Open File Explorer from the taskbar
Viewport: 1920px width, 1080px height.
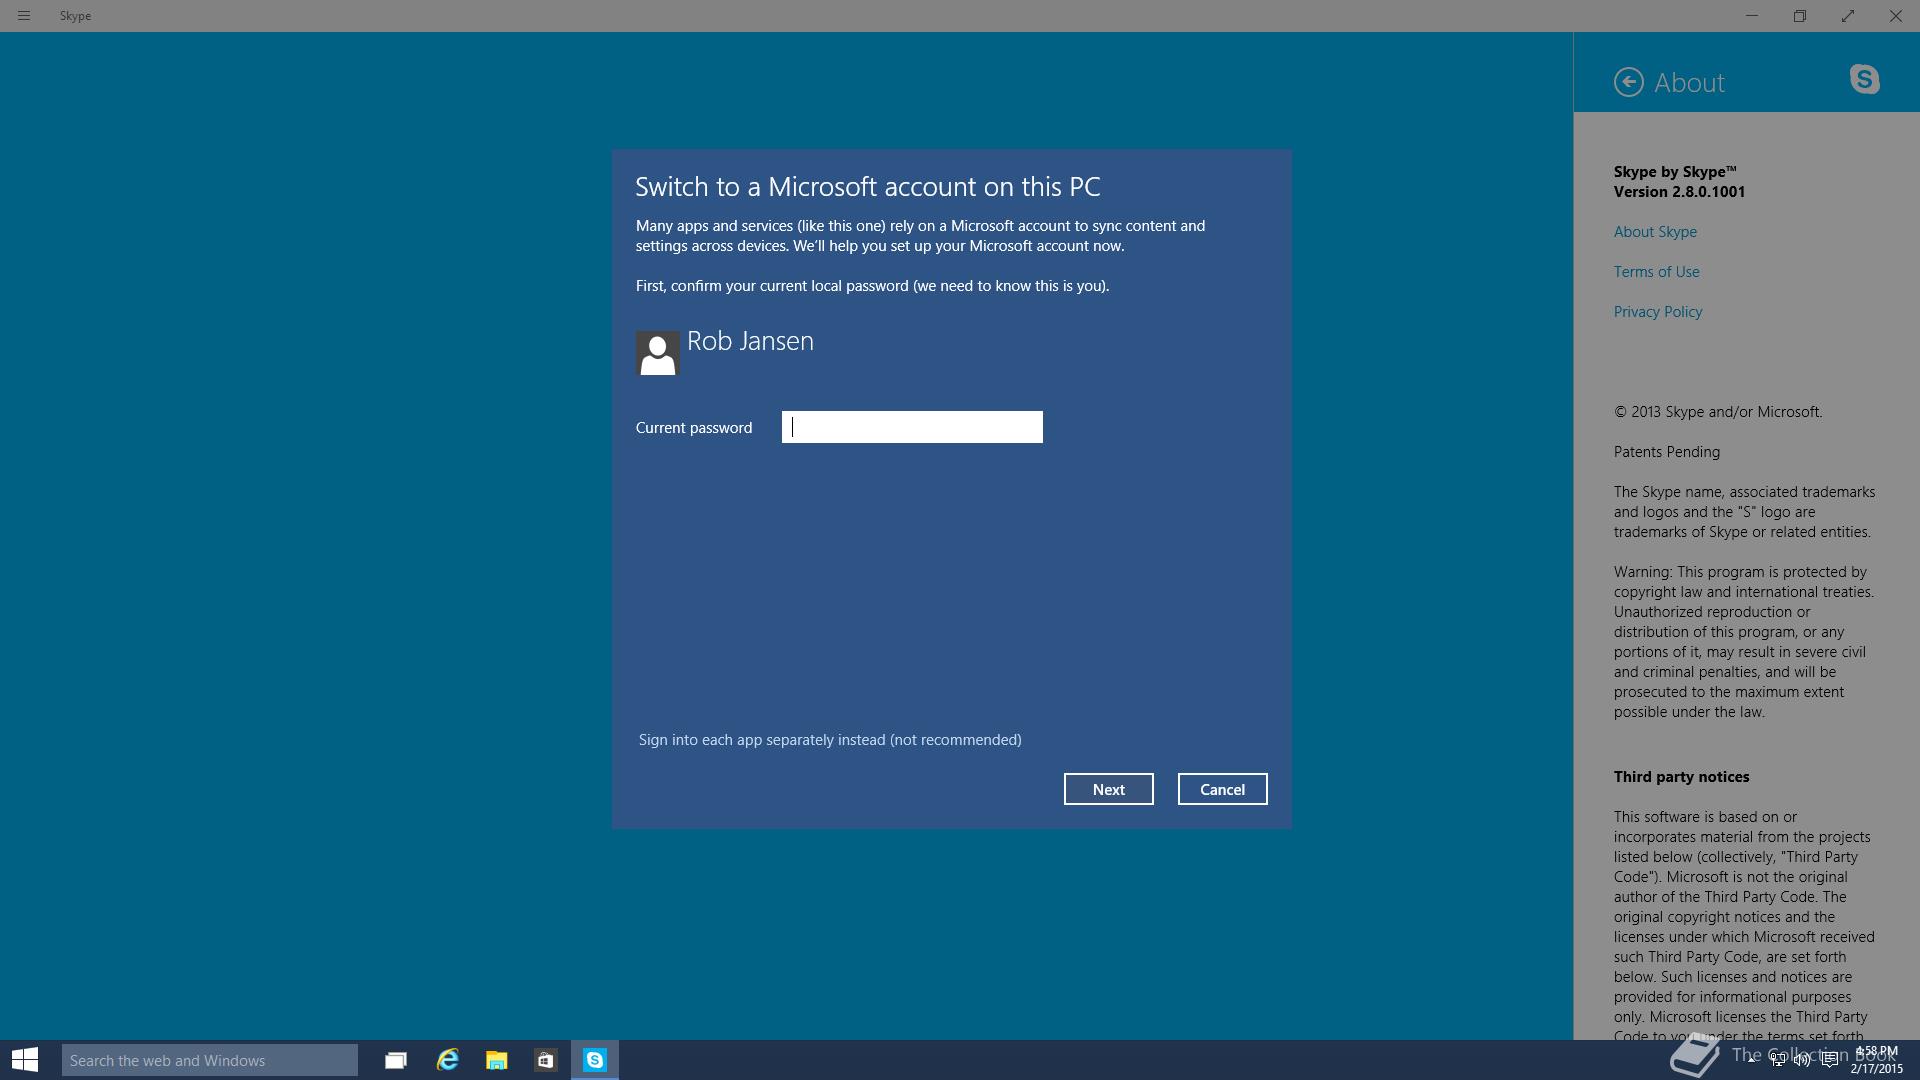(x=496, y=1060)
